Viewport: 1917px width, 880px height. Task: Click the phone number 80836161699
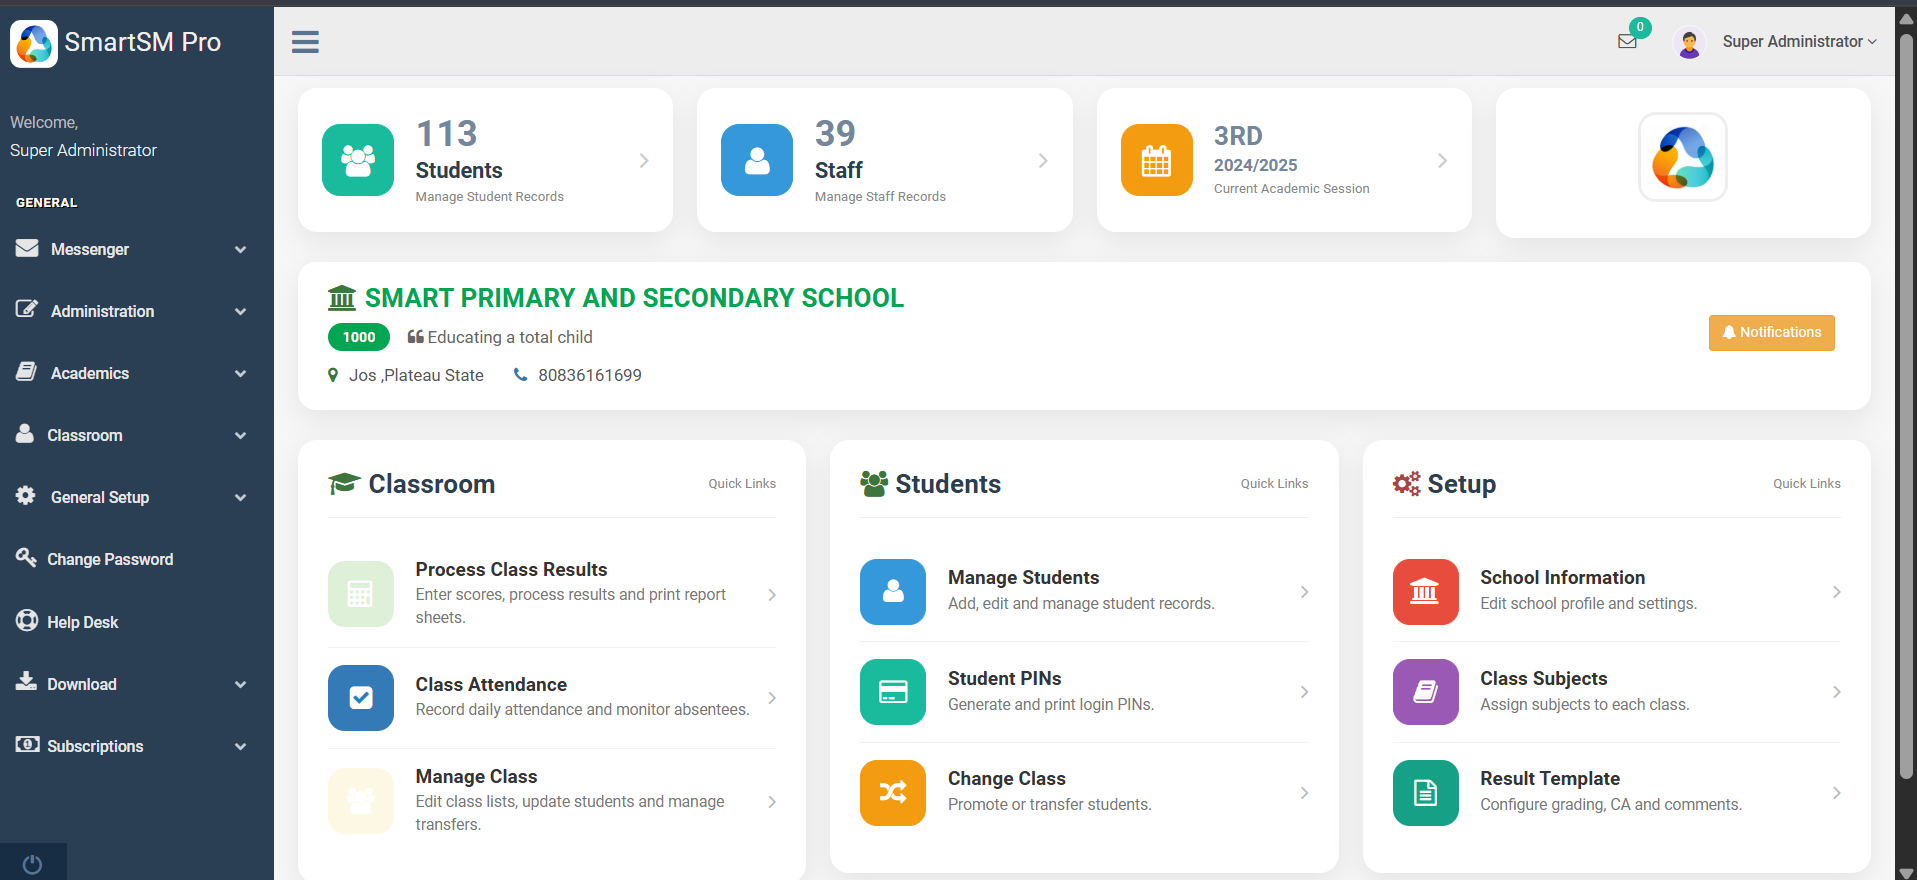coord(590,375)
